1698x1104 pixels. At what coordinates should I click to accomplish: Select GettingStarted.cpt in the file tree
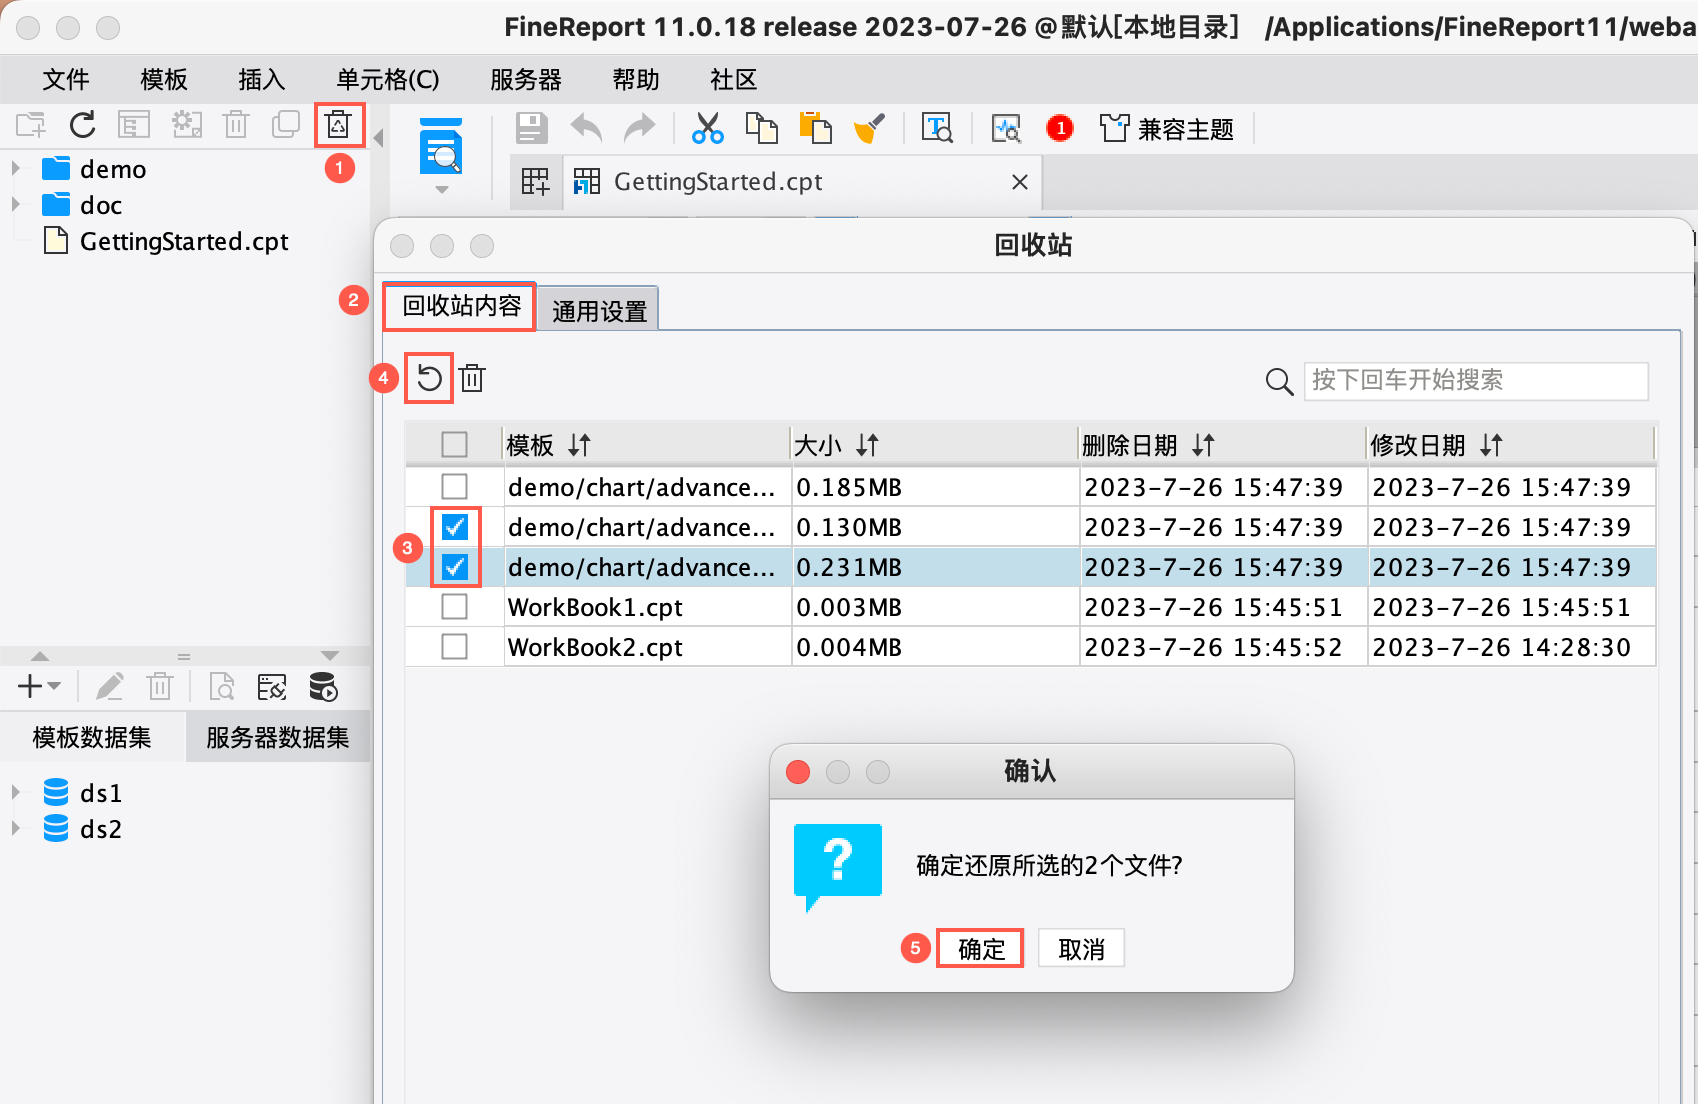[184, 241]
